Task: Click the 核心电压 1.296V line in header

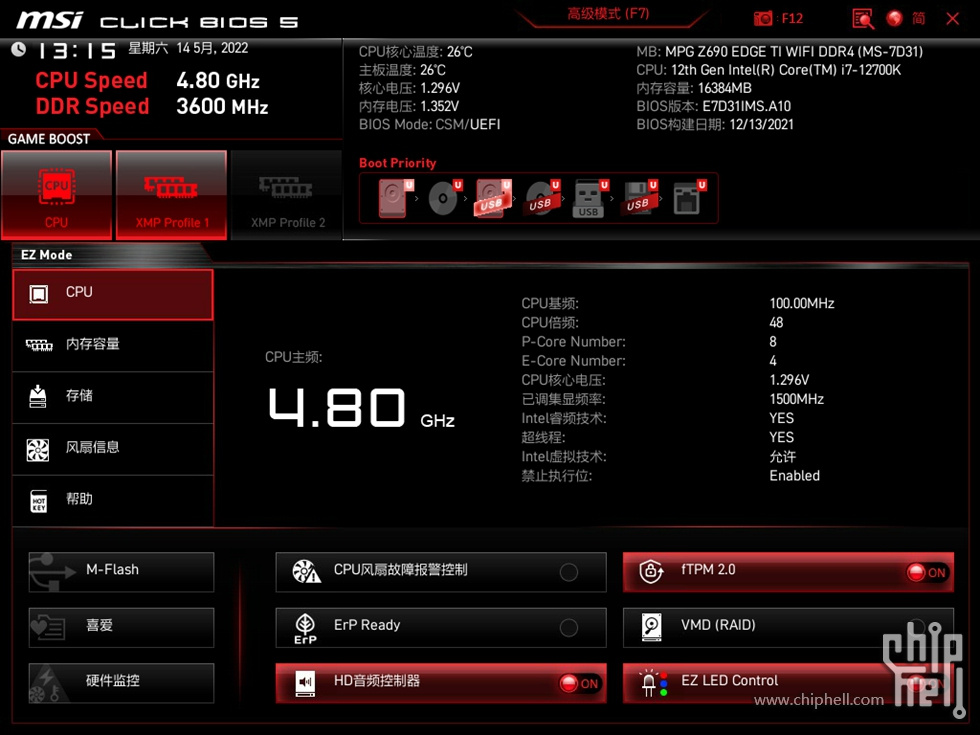Action: pyautogui.click(x=409, y=88)
